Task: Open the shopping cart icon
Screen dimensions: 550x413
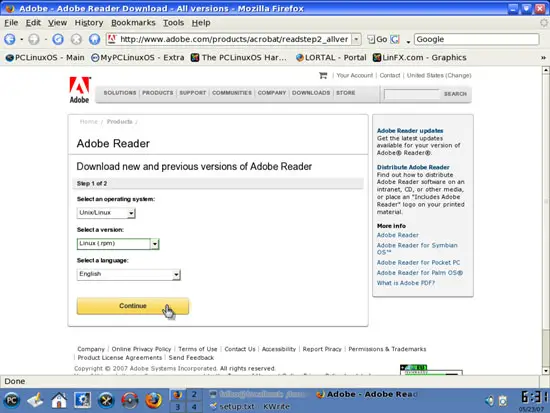Action: click(x=323, y=75)
